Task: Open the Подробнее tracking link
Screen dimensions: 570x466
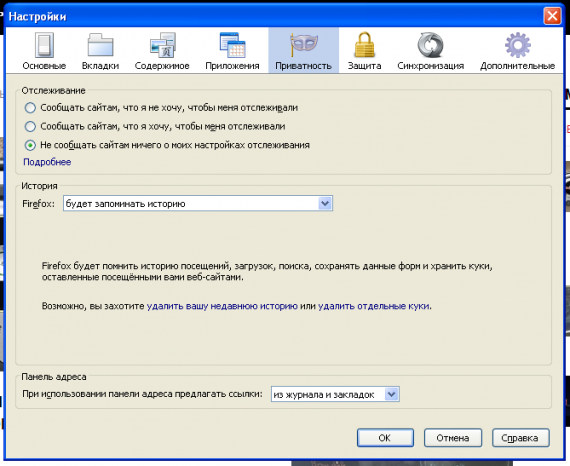Action: (47, 162)
